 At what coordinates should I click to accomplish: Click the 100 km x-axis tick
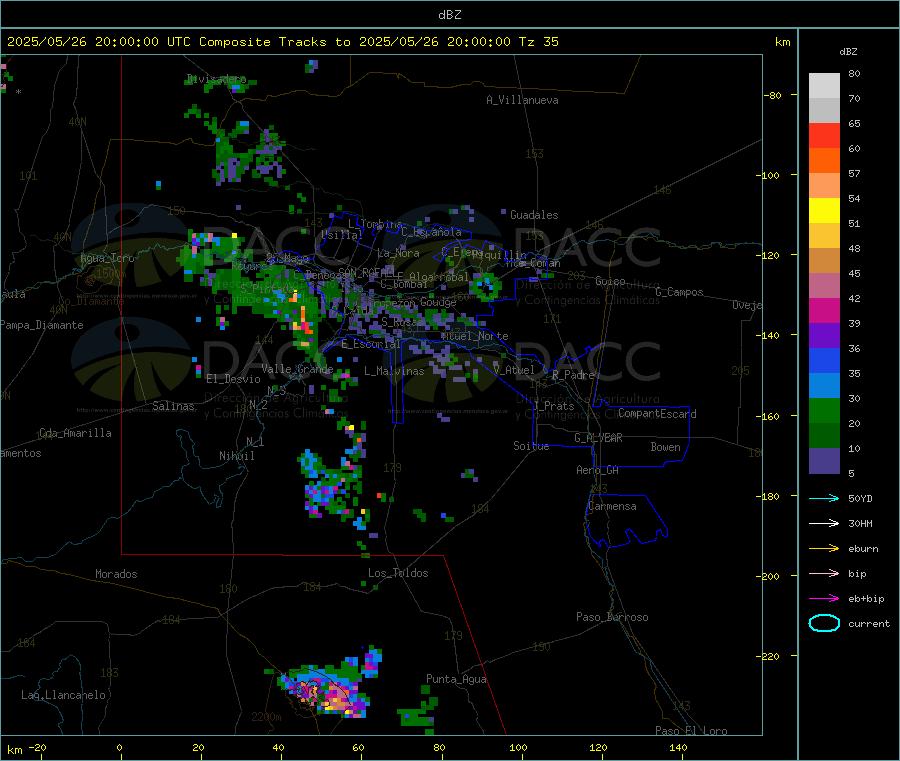coord(518,747)
